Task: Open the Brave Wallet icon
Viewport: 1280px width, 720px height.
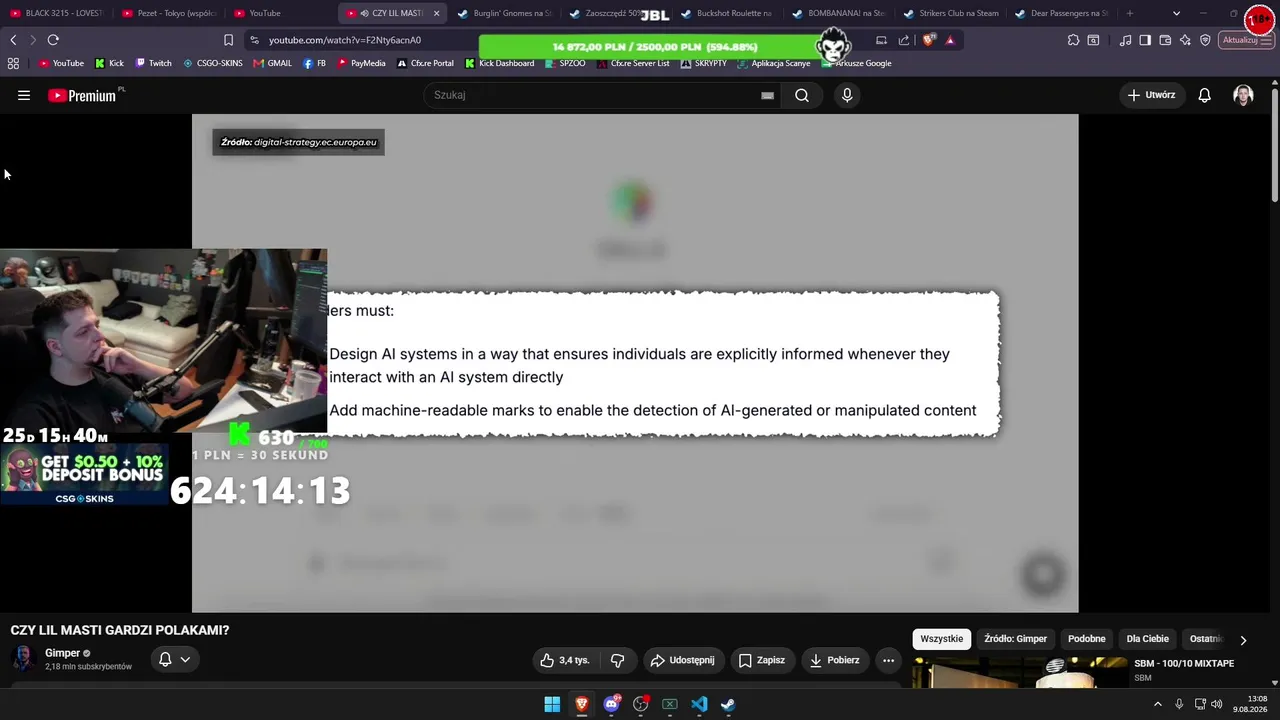Action: click(x=1165, y=40)
